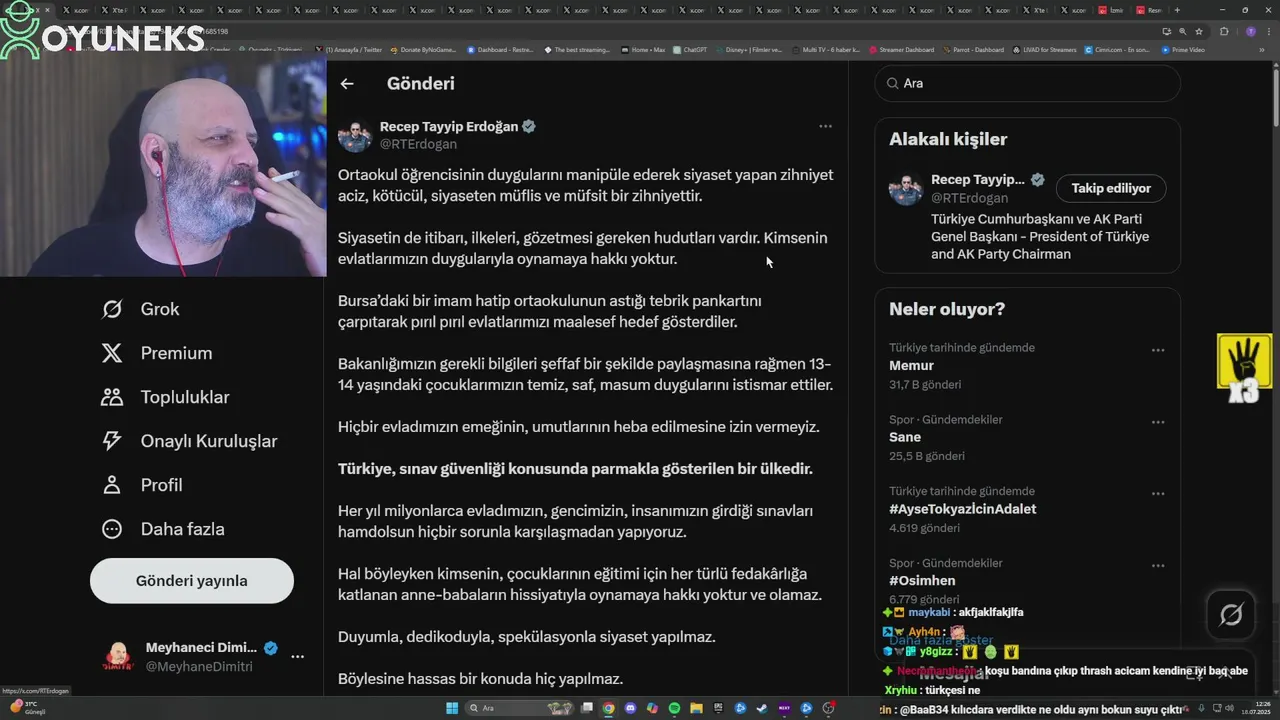Open browser extensions puzzle icon
Viewport: 1280px width, 720px height.
click(1224, 32)
